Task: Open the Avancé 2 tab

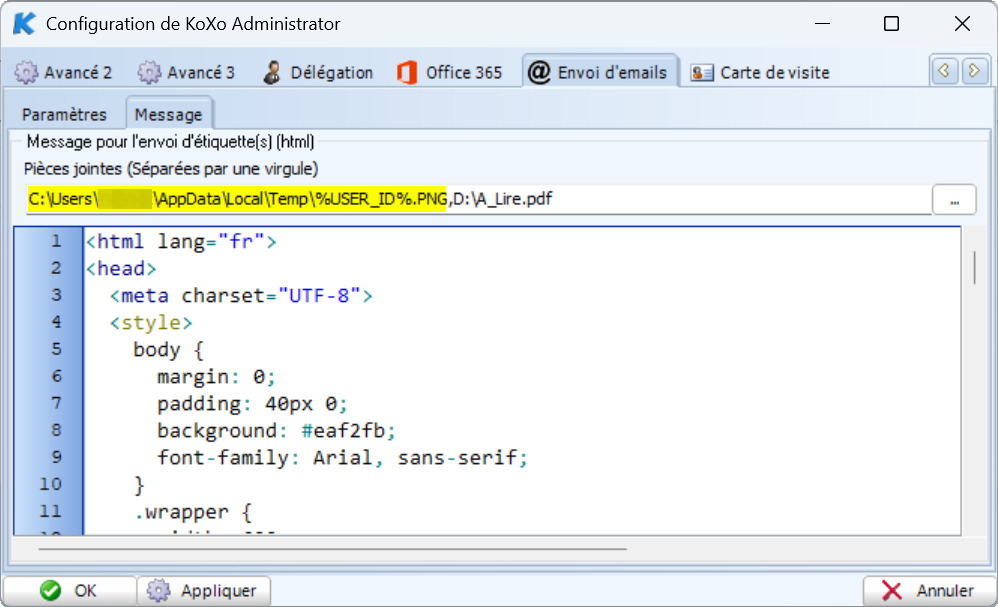Action: pos(63,73)
